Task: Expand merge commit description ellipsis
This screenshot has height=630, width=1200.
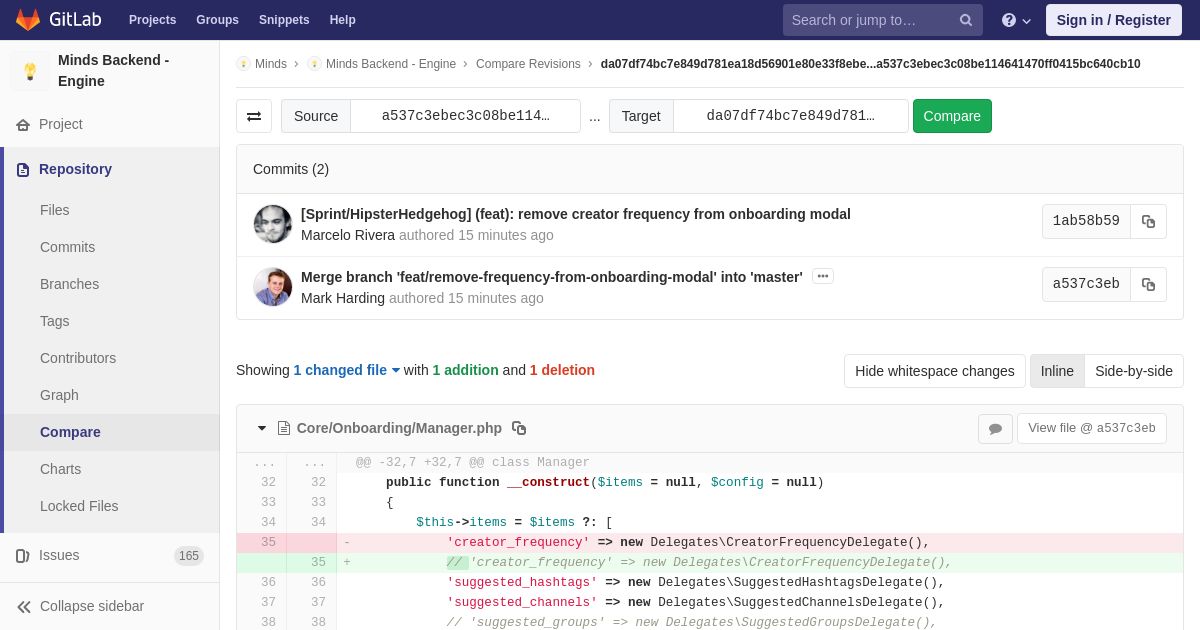Action: 823,276
